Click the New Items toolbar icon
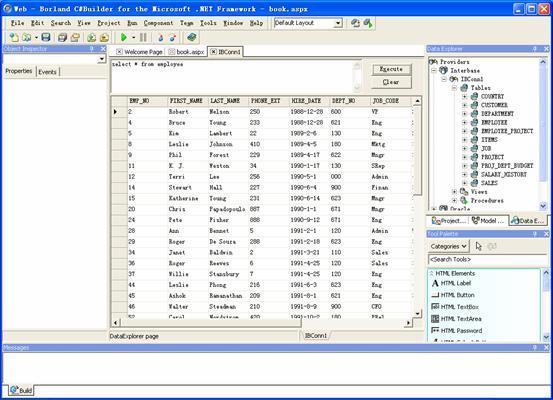This screenshot has width=553, height=400. coord(14,37)
